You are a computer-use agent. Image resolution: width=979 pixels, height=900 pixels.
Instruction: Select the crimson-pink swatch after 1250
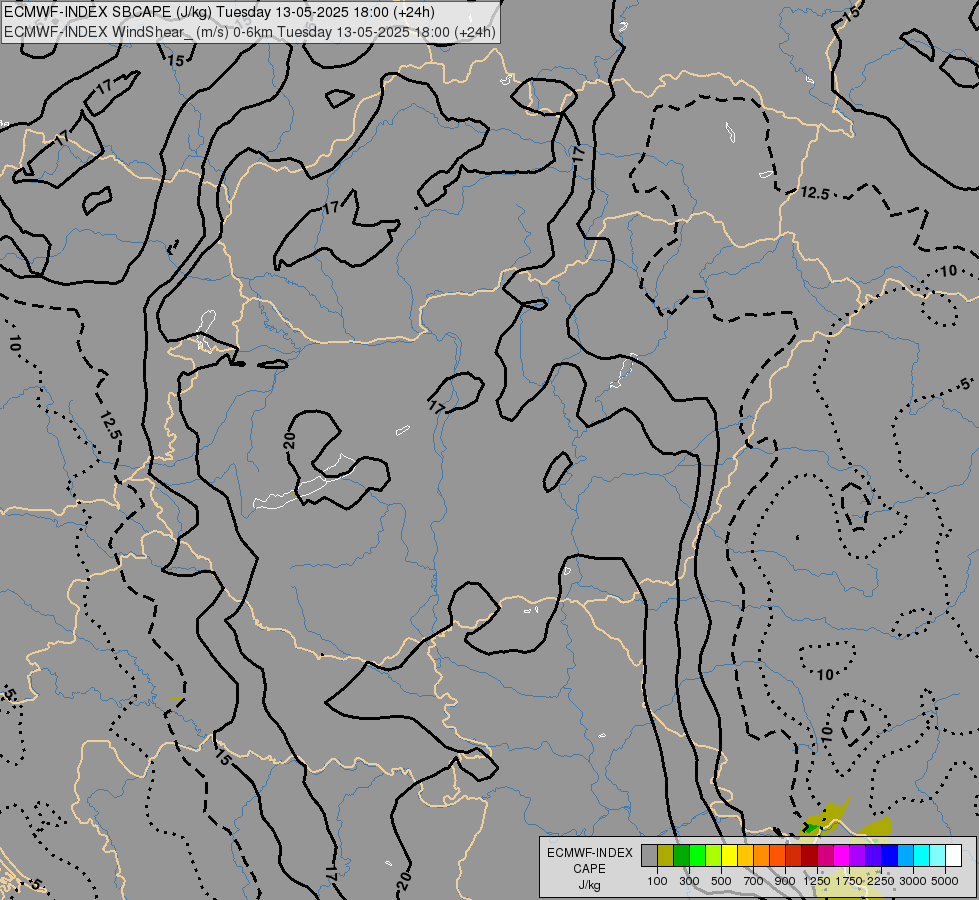coord(825,856)
